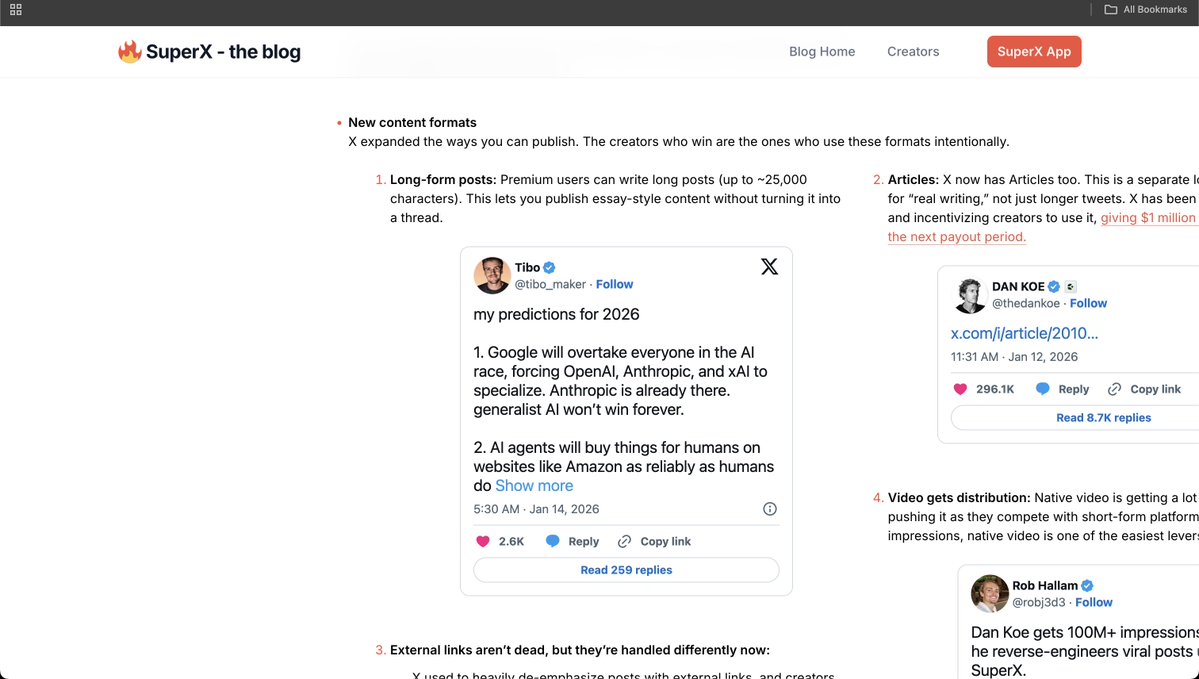Click DAN KOE's verified badge
1199x679 pixels.
(1054, 287)
